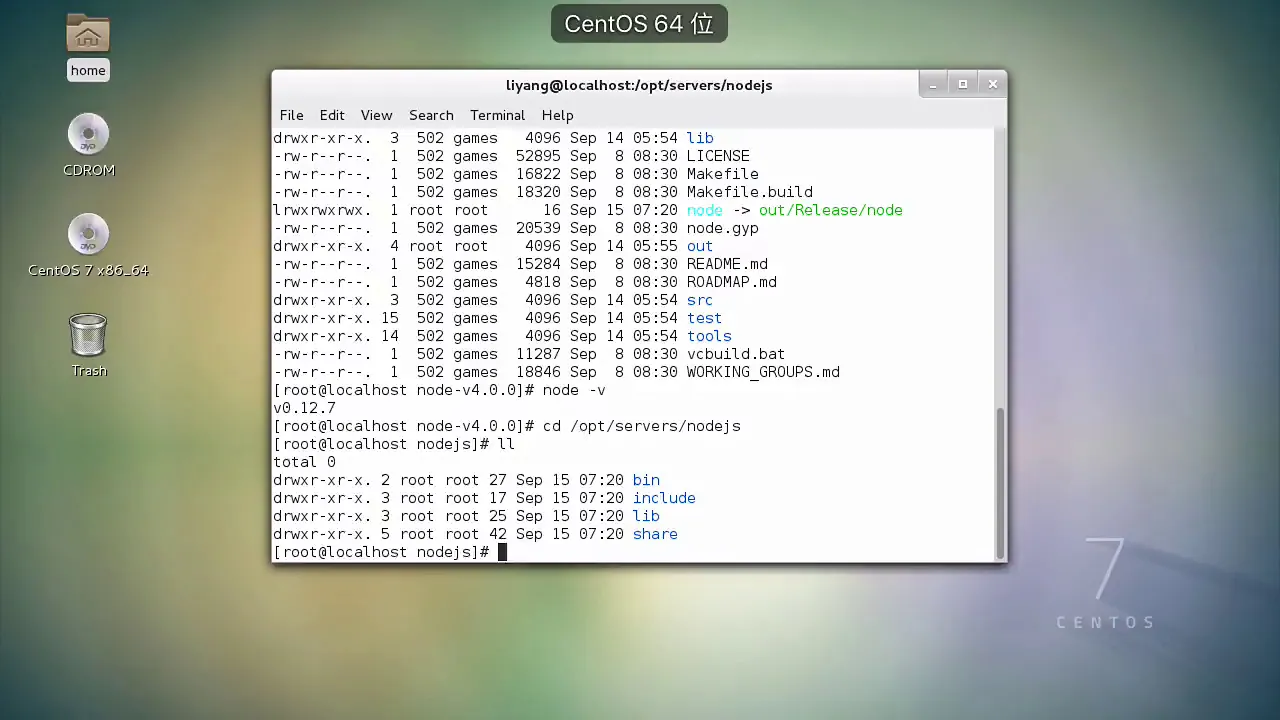Click the 'LICENSE' file name

tap(718, 156)
